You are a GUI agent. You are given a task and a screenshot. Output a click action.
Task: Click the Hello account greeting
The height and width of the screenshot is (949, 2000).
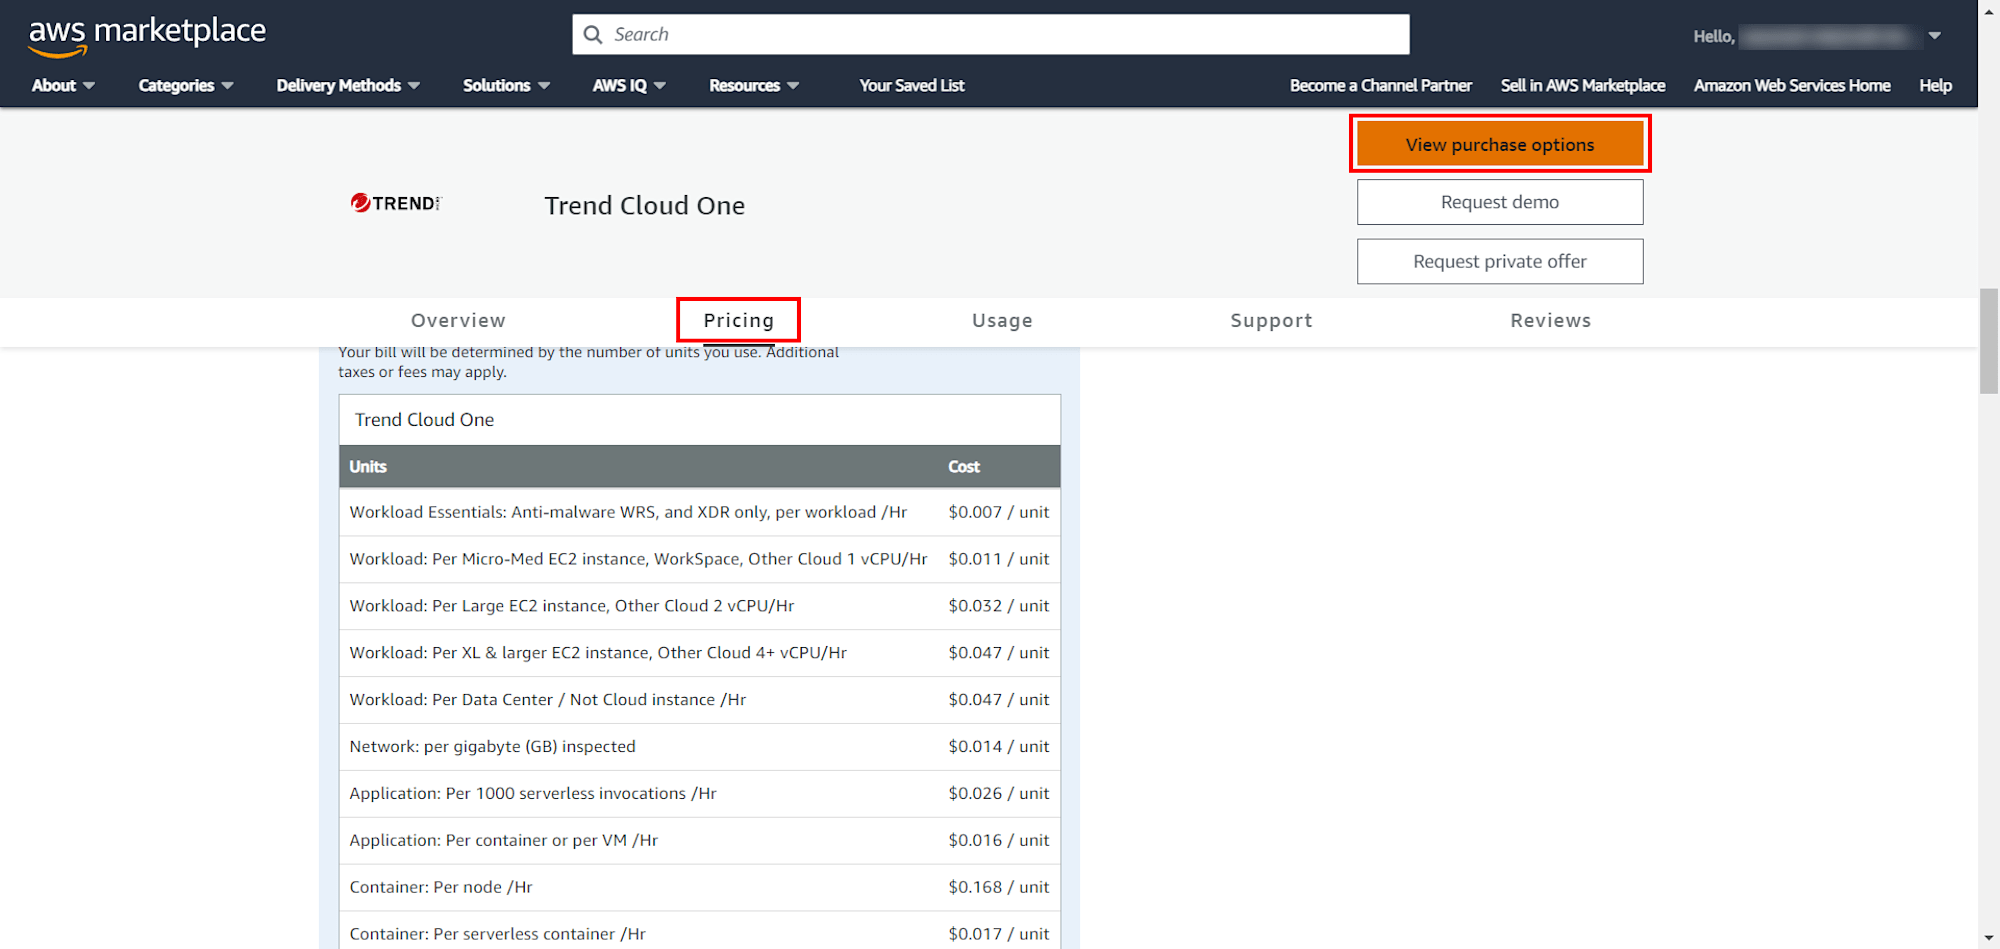(1714, 37)
